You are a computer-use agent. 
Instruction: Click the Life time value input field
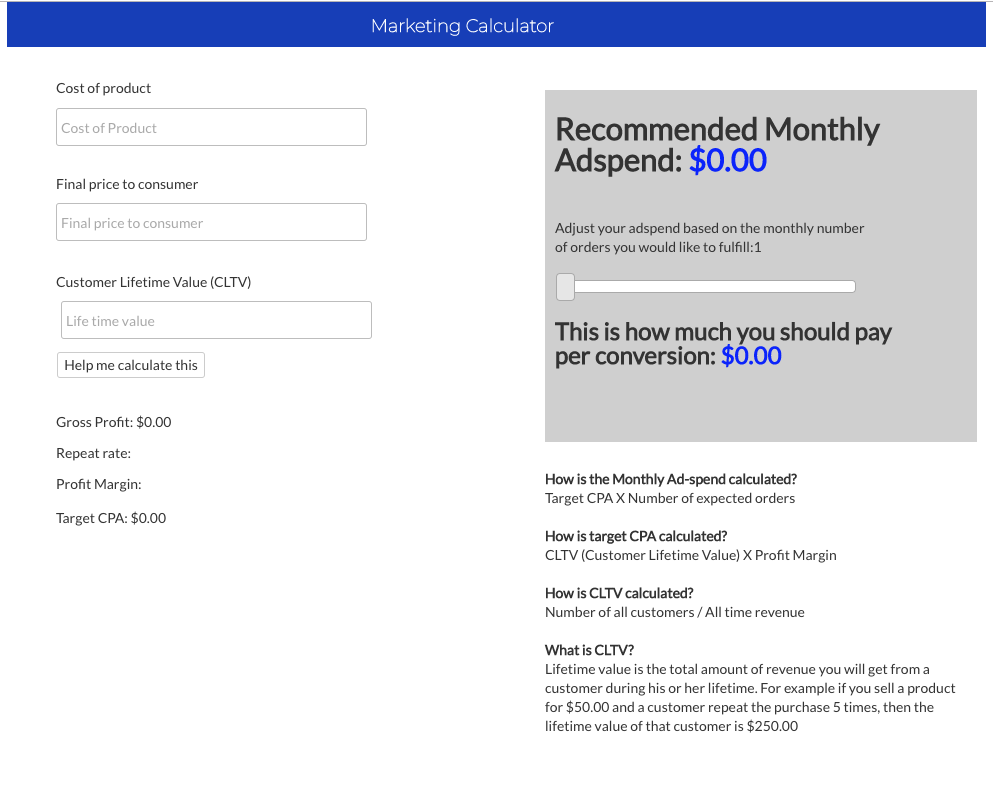point(215,320)
